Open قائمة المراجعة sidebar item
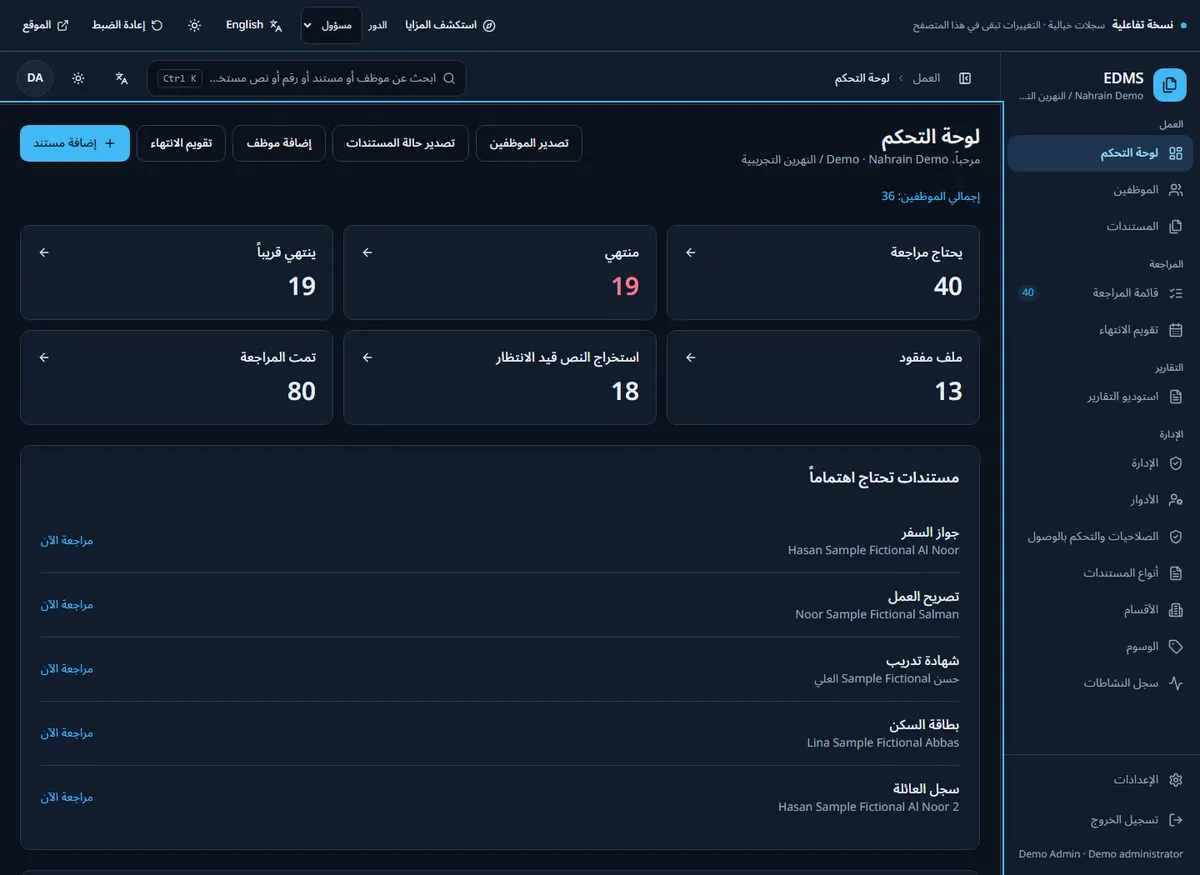The image size is (1200, 875). (x=1100, y=293)
